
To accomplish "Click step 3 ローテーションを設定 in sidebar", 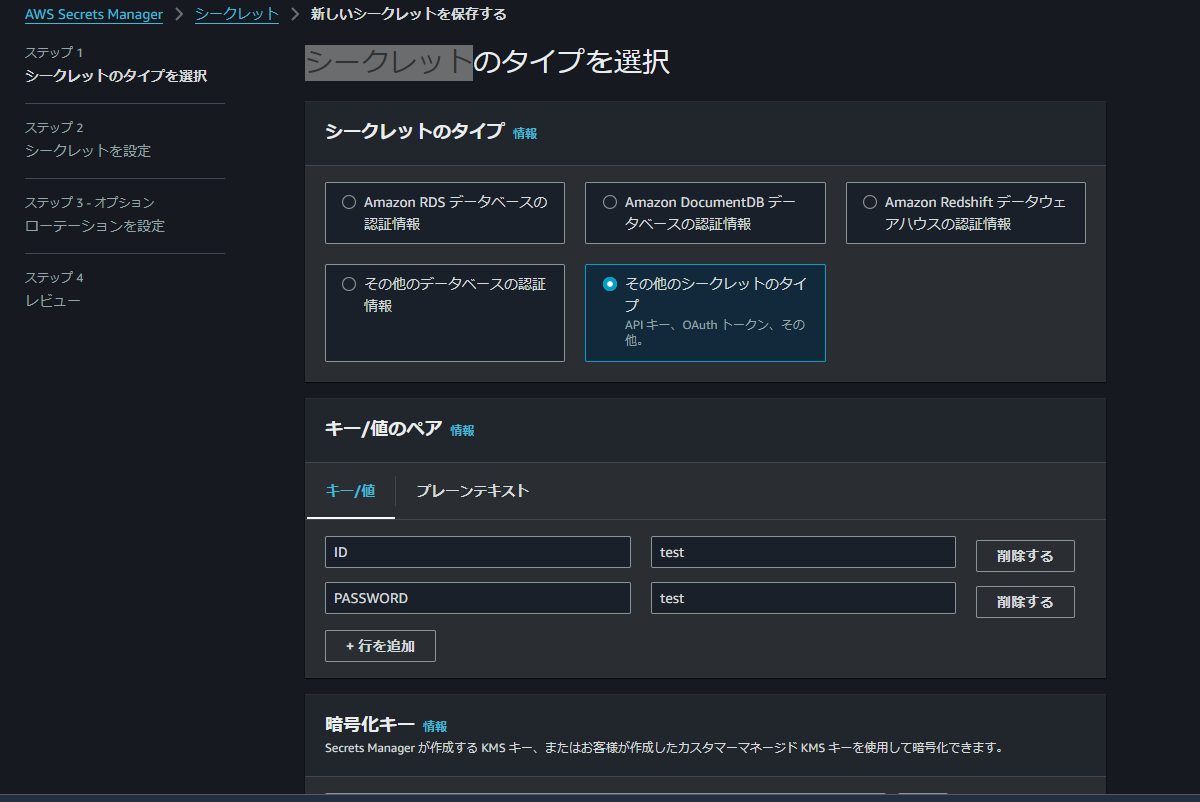I will [95, 226].
